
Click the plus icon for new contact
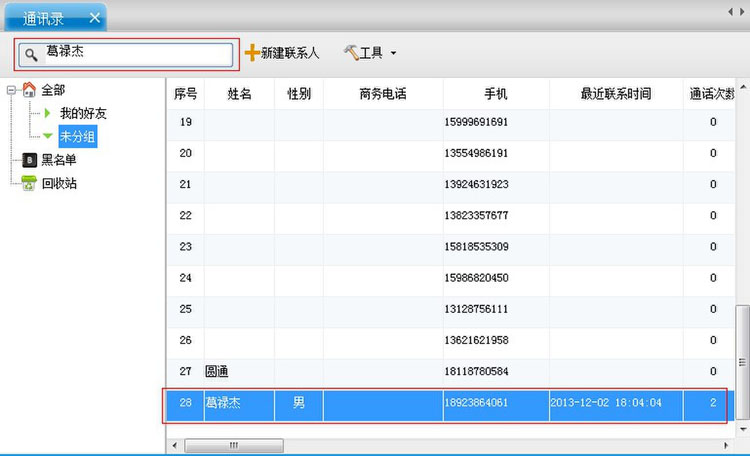[252, 53]
